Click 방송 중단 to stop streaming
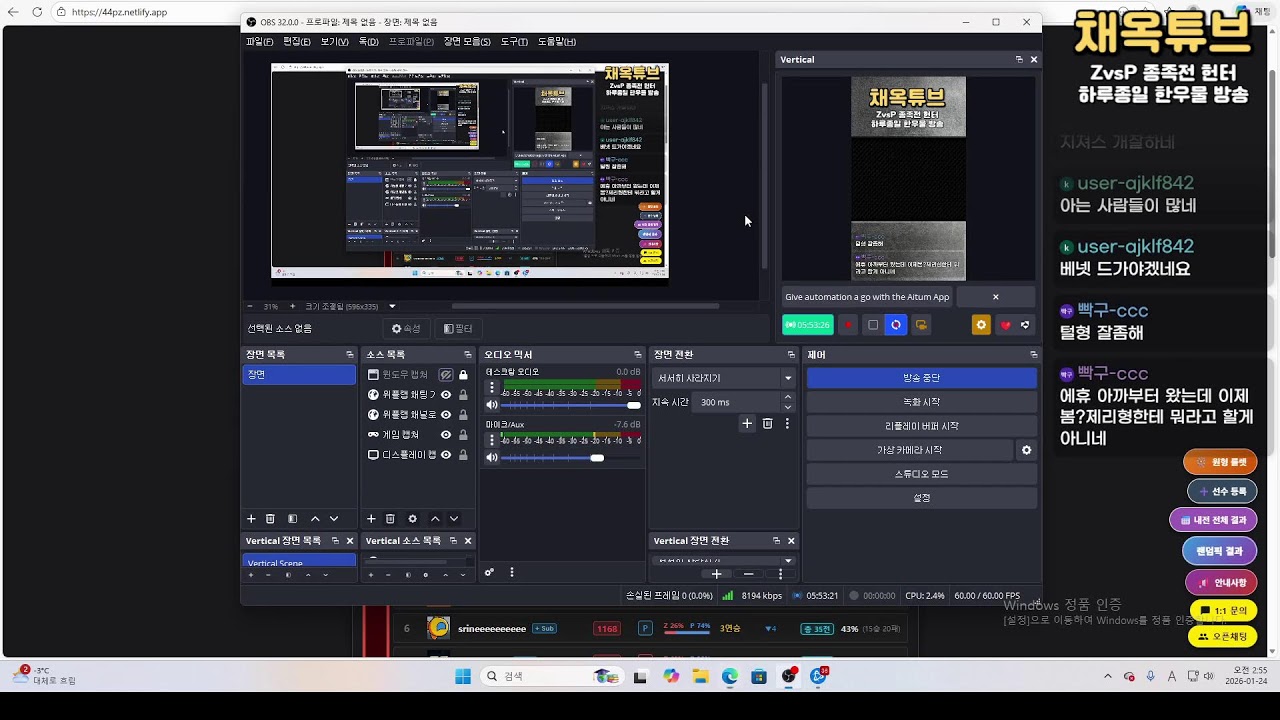 pos(921,378)
